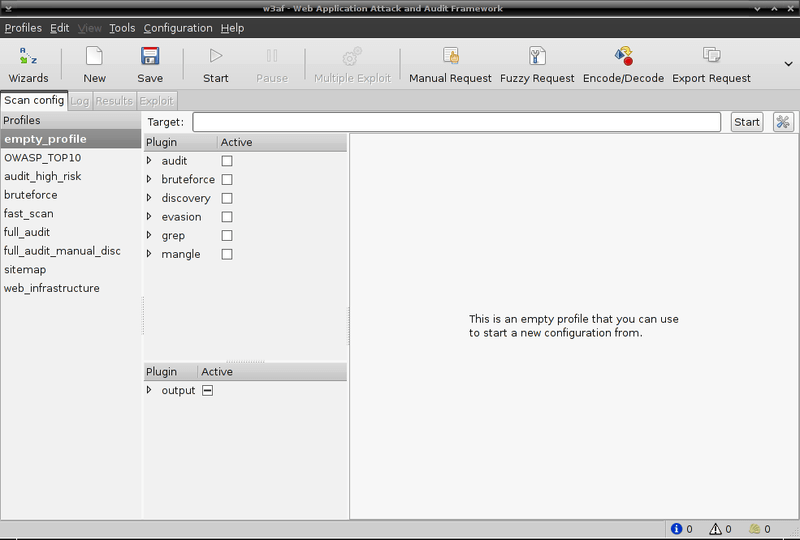The height and width of the screenshot is (540, 800).
Task: Click the Start button next to Target
Action: pos(747,122)
